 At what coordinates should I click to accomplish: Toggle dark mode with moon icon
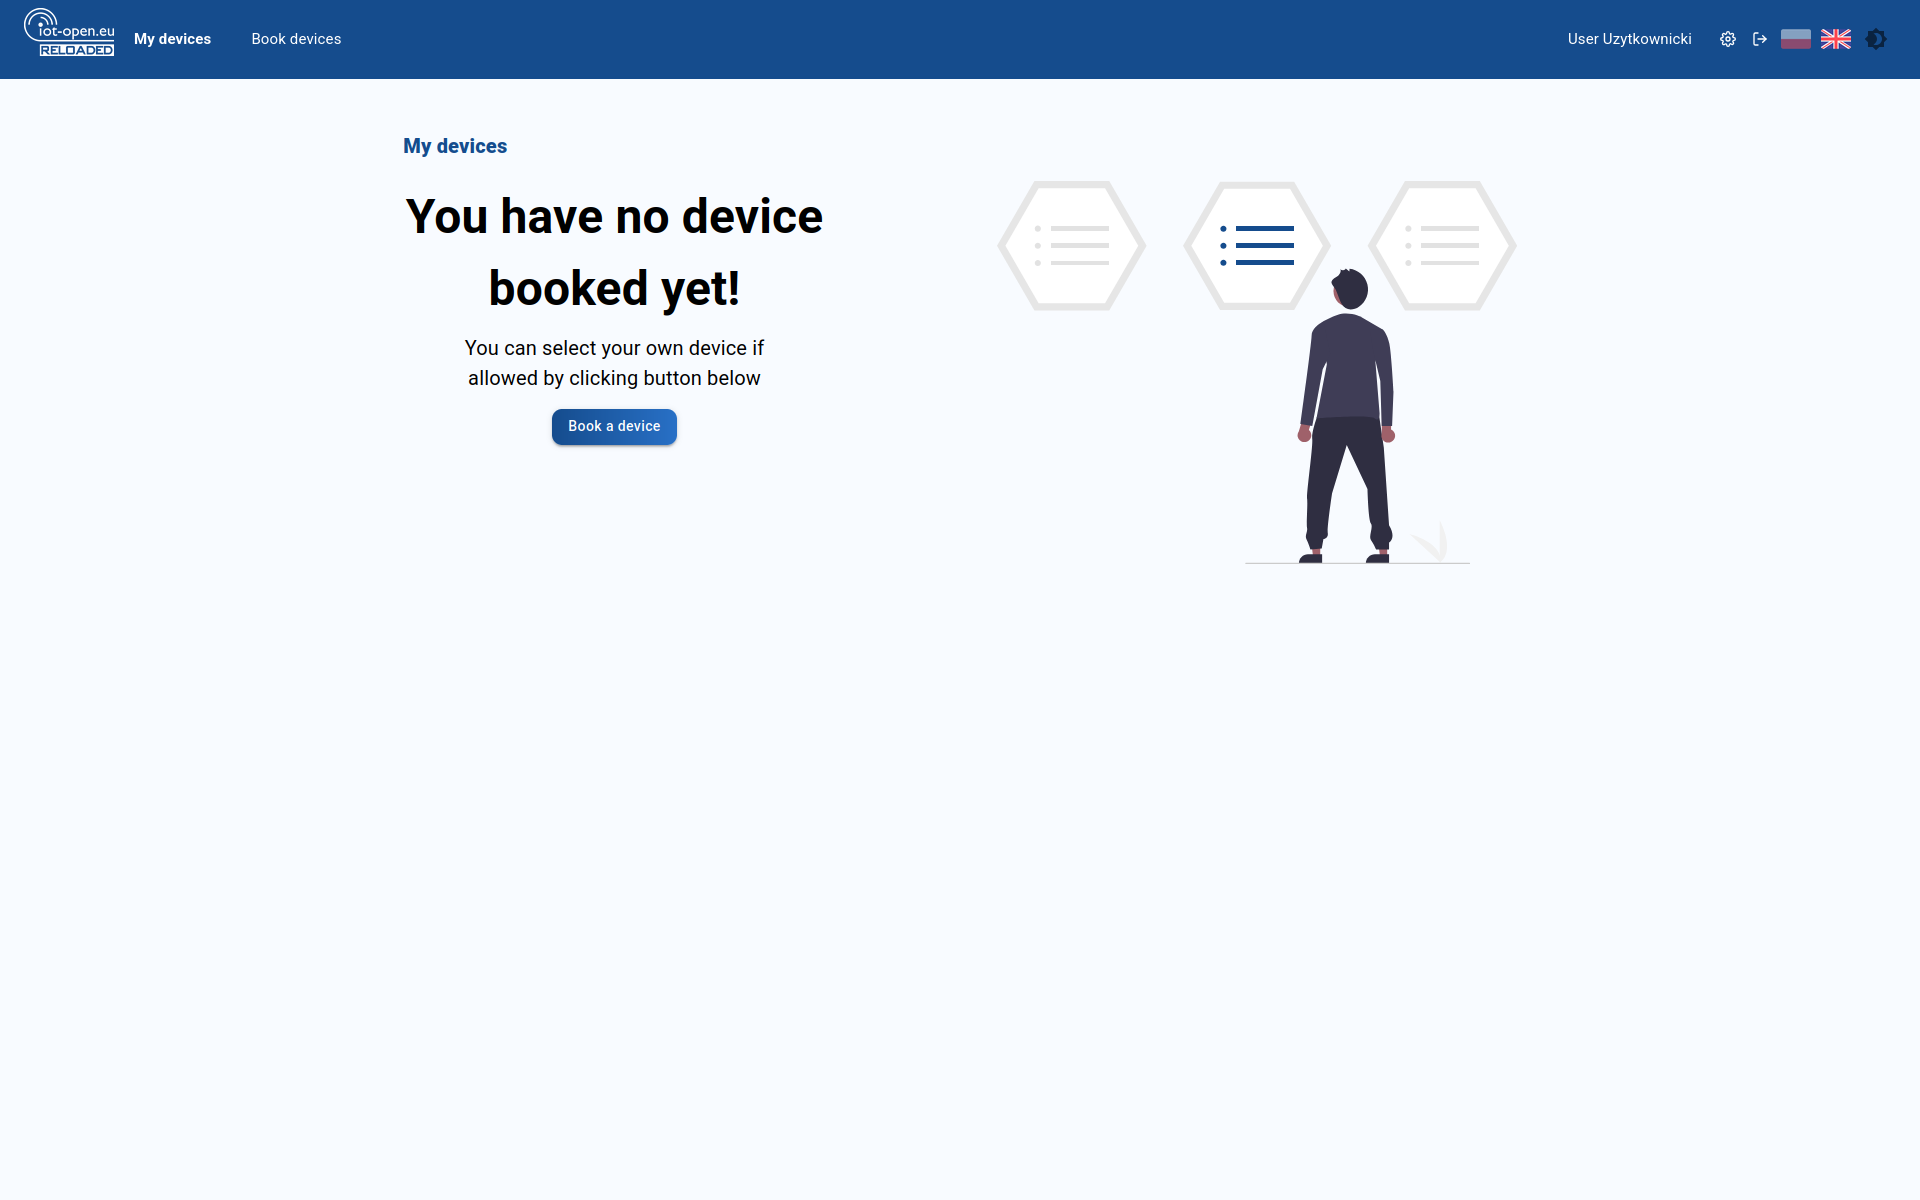coord(1876,39)
